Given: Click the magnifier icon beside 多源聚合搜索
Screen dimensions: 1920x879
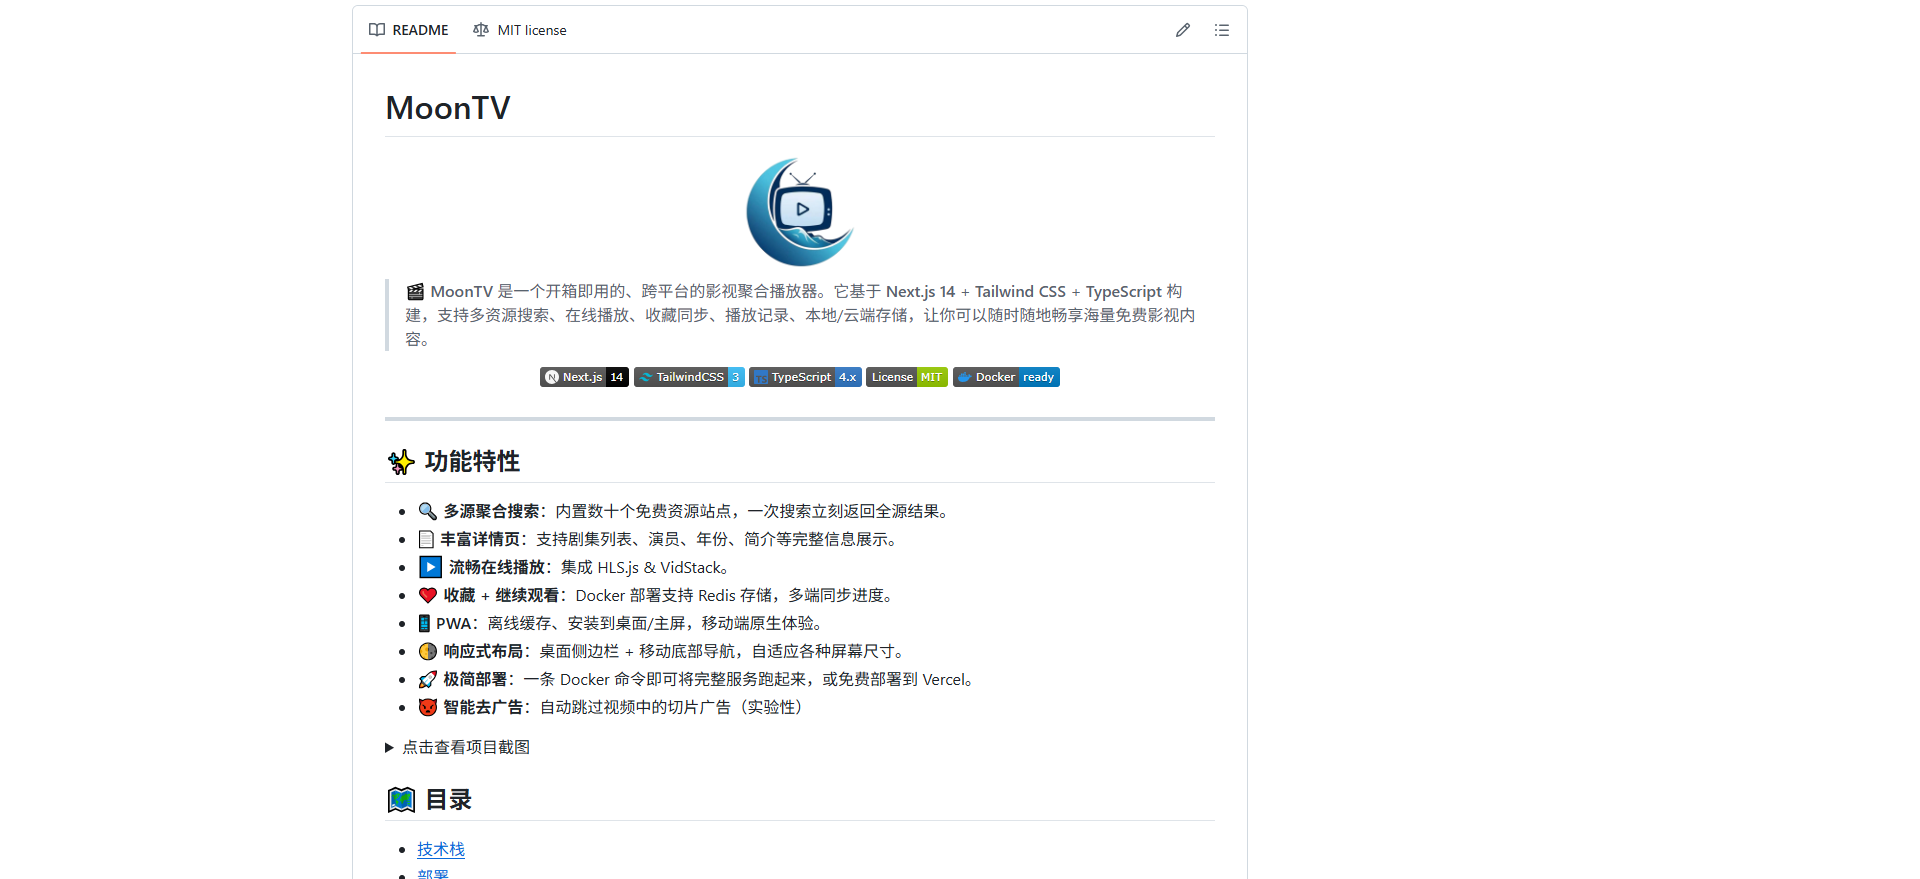Looking at the screenshot, I should coord(428,511).
